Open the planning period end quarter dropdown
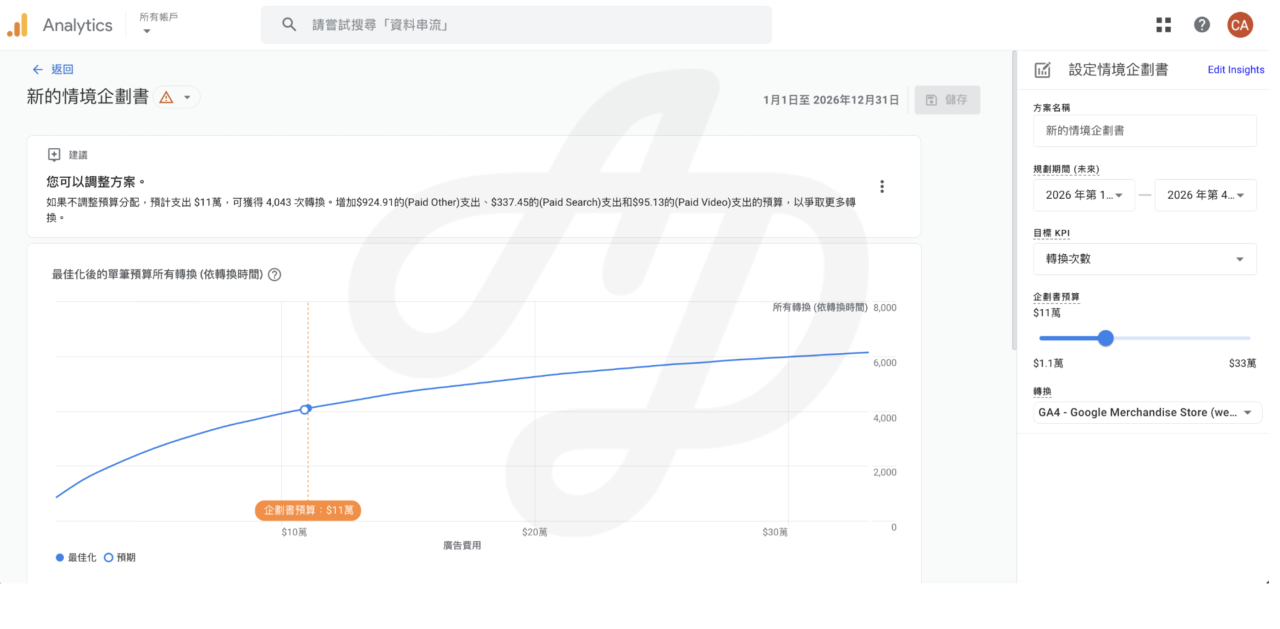The height and width of the screenshot is (629, 1280). pyautogui.click(x=1205, y=195)
